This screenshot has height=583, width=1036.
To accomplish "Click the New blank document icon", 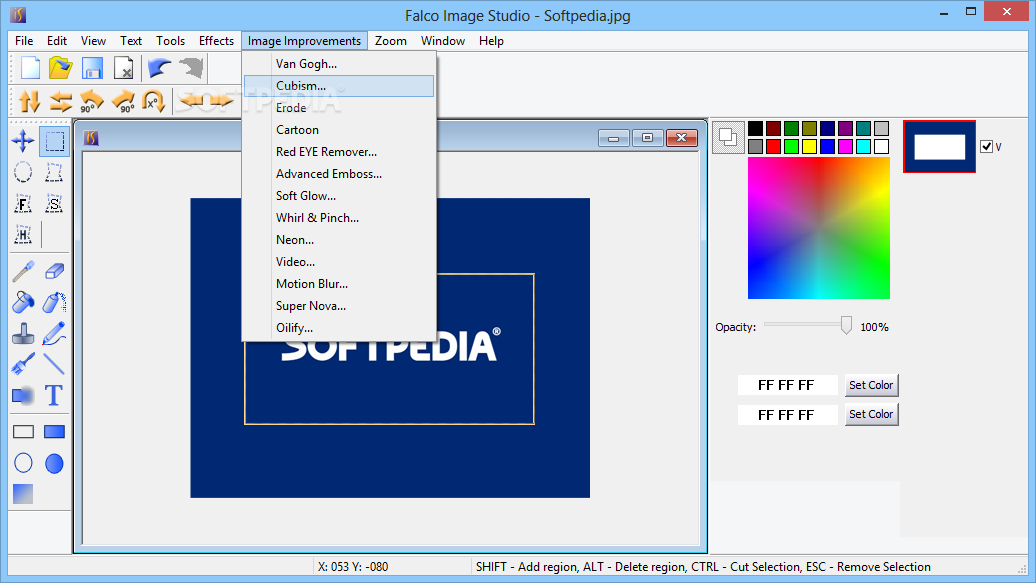I will click(x=30, y=67).
